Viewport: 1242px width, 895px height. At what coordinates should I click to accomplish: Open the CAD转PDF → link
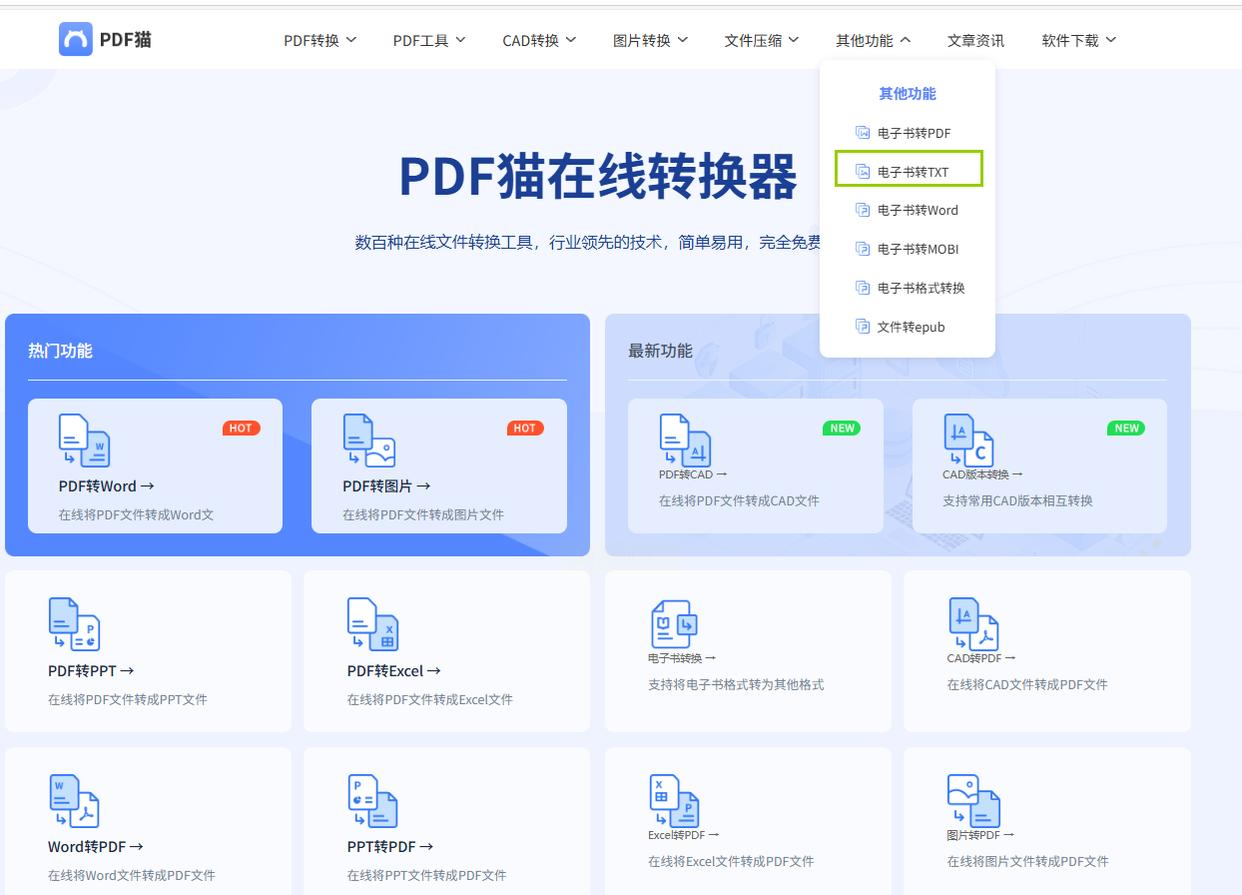coord(981,658)
